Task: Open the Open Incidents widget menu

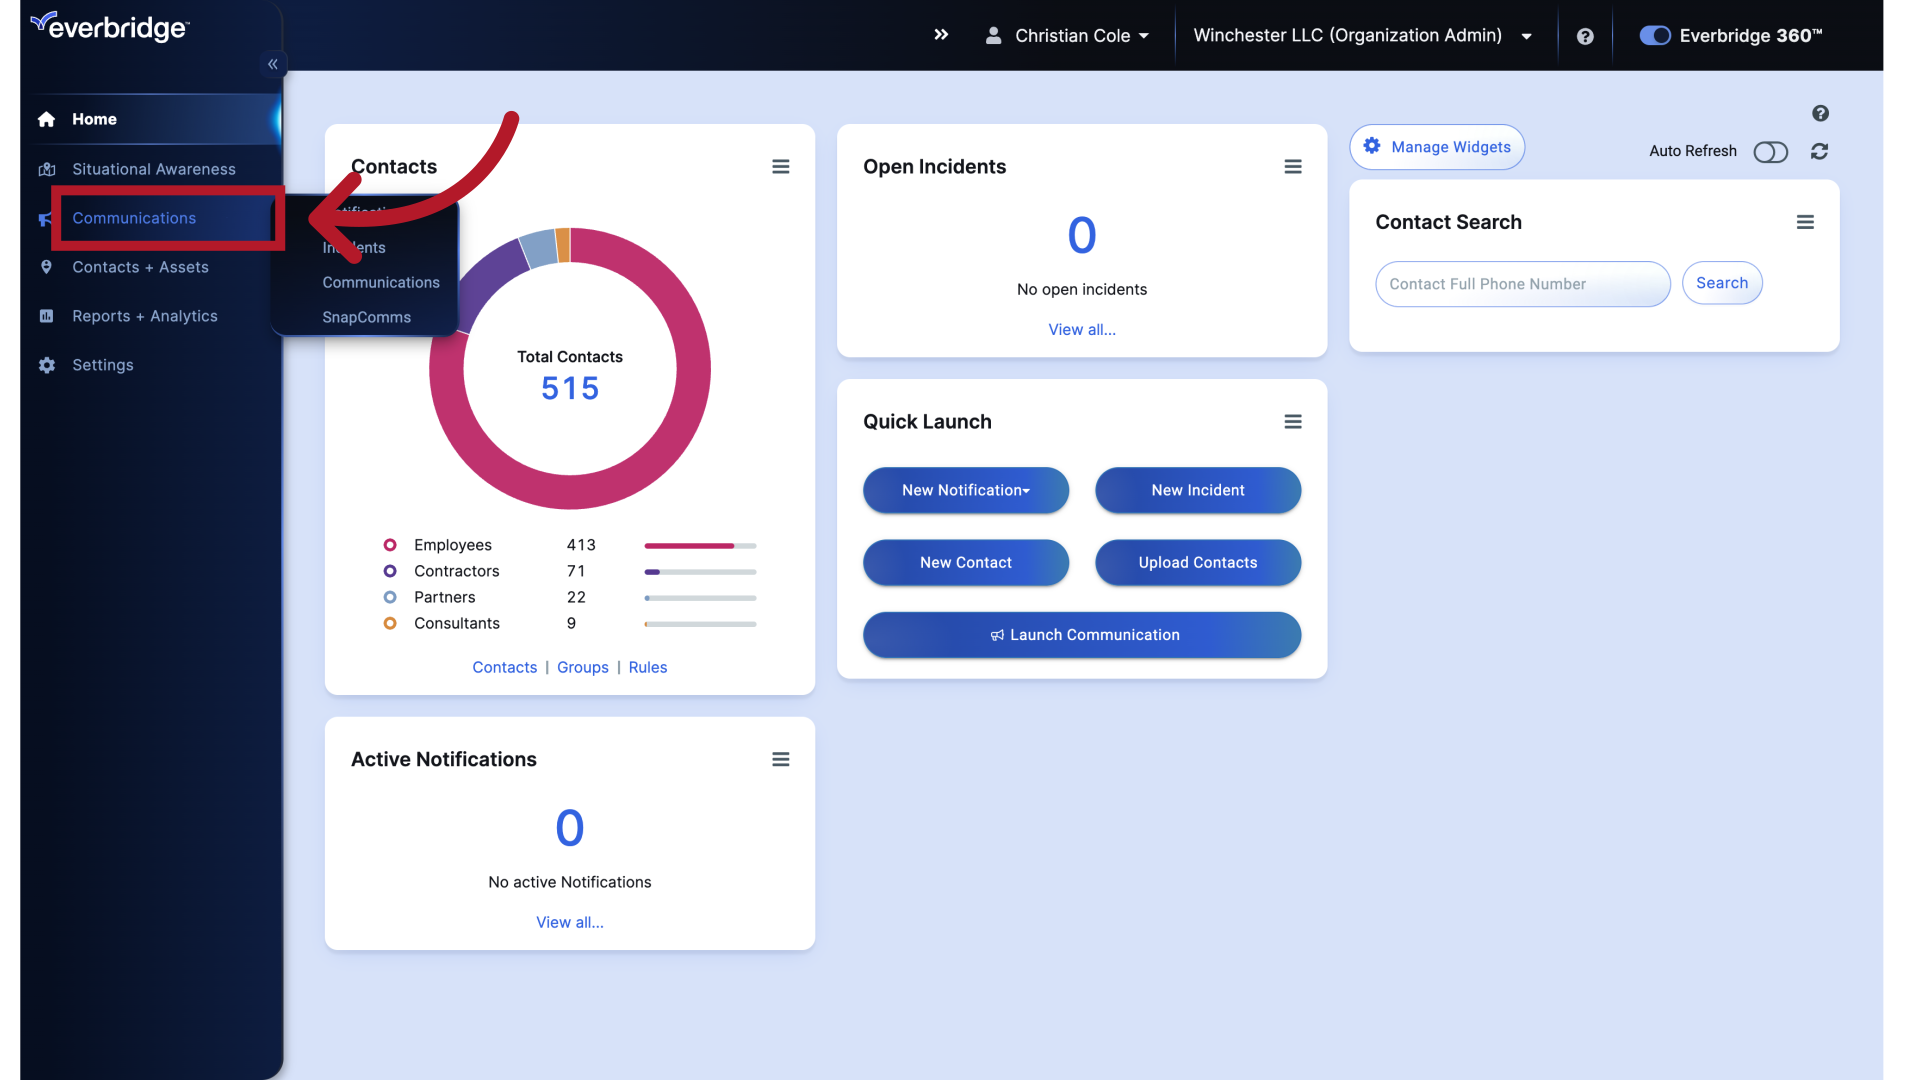Action: coord(1293,166)
